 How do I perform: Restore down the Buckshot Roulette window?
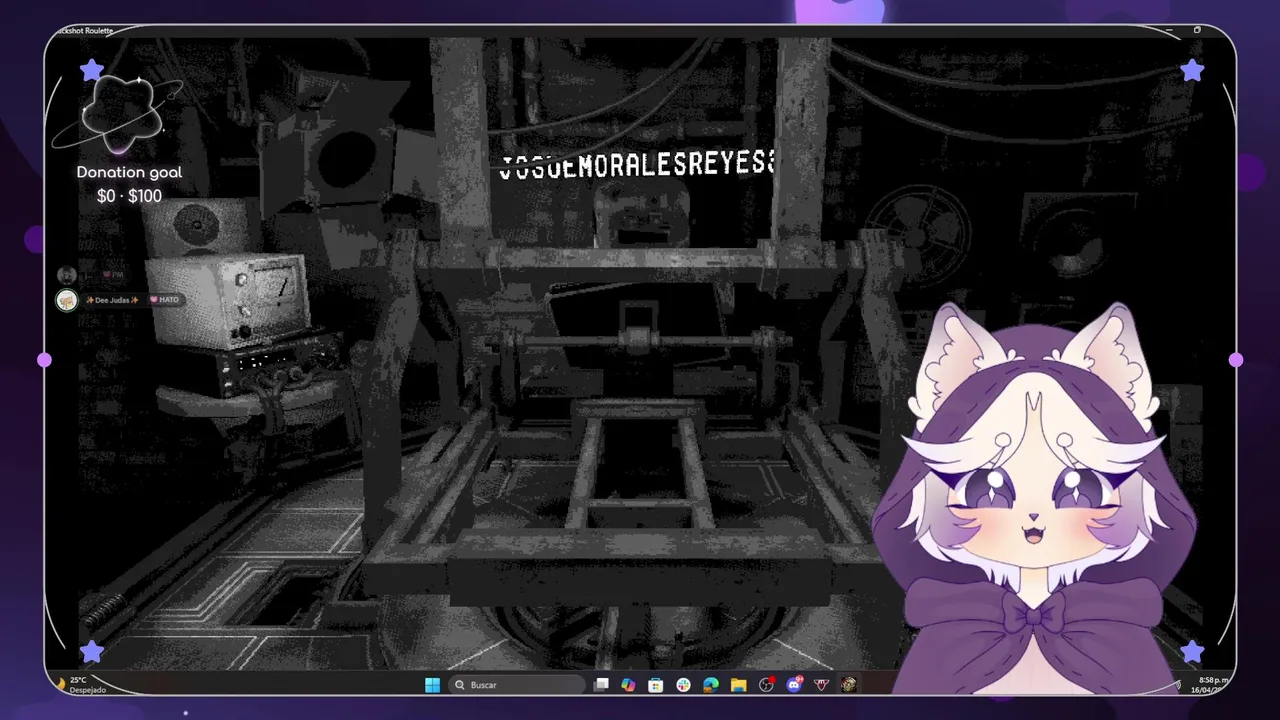click(1197, 30)
